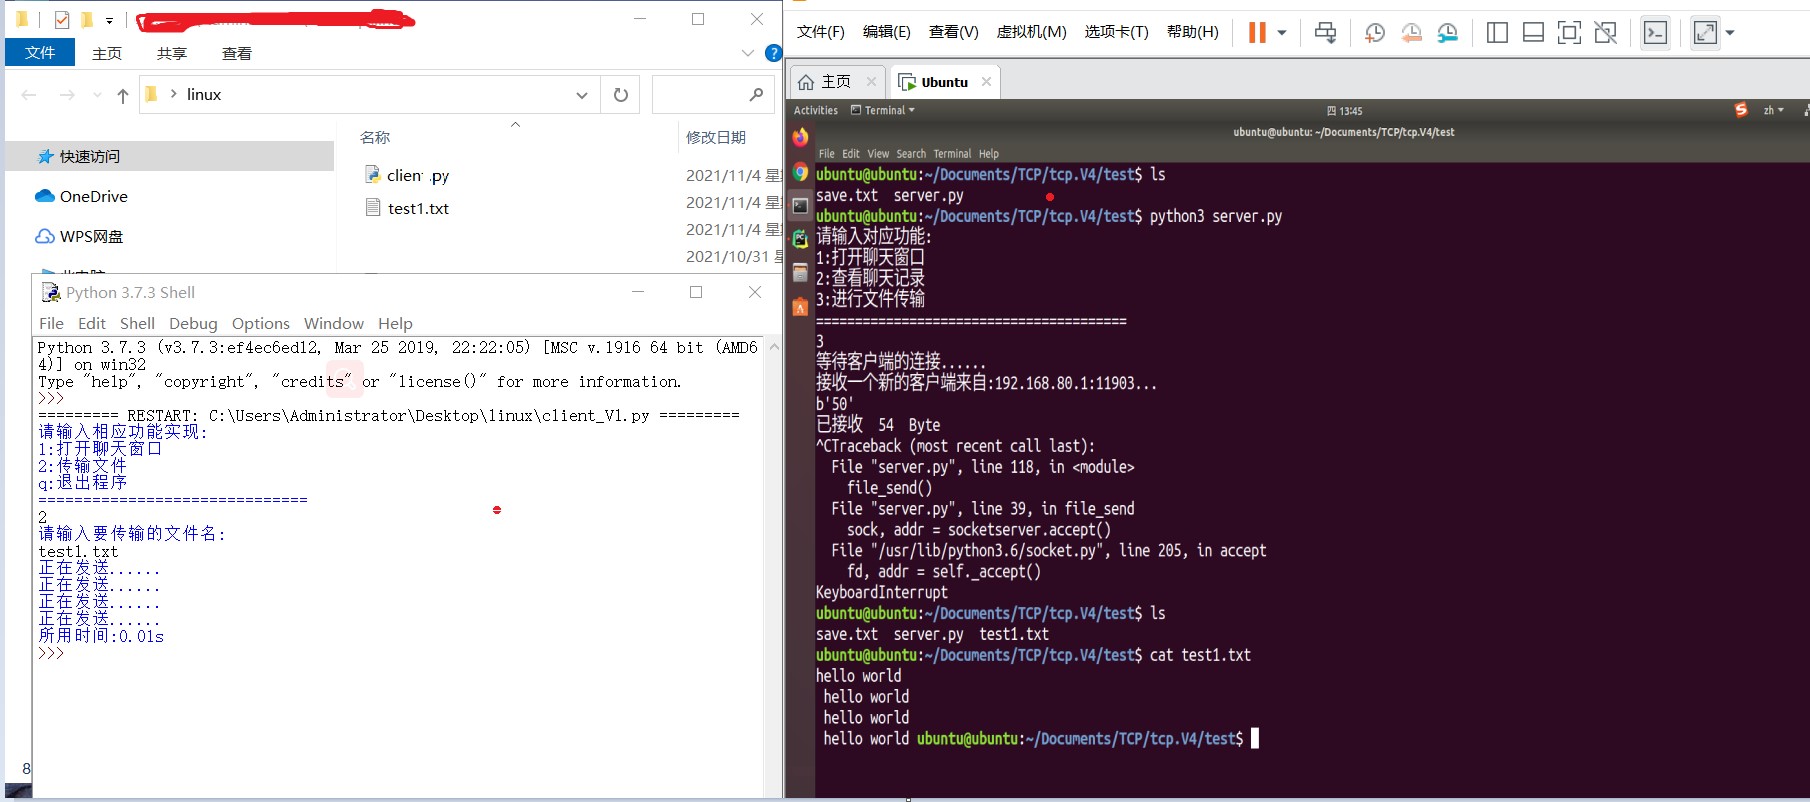Close the Ubuntu tab in VMware
1810x802 pixels.
tap(986, 82)
